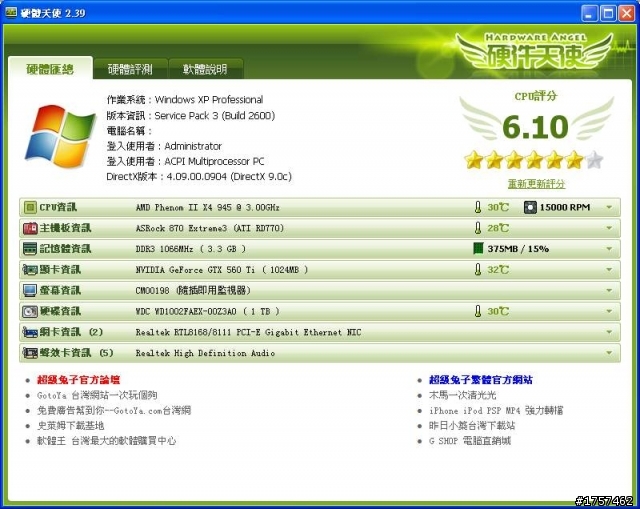The width and height of the screenshot is (640, 509).
Task: Close the 硬體天使 window
Action: point(627,13)
